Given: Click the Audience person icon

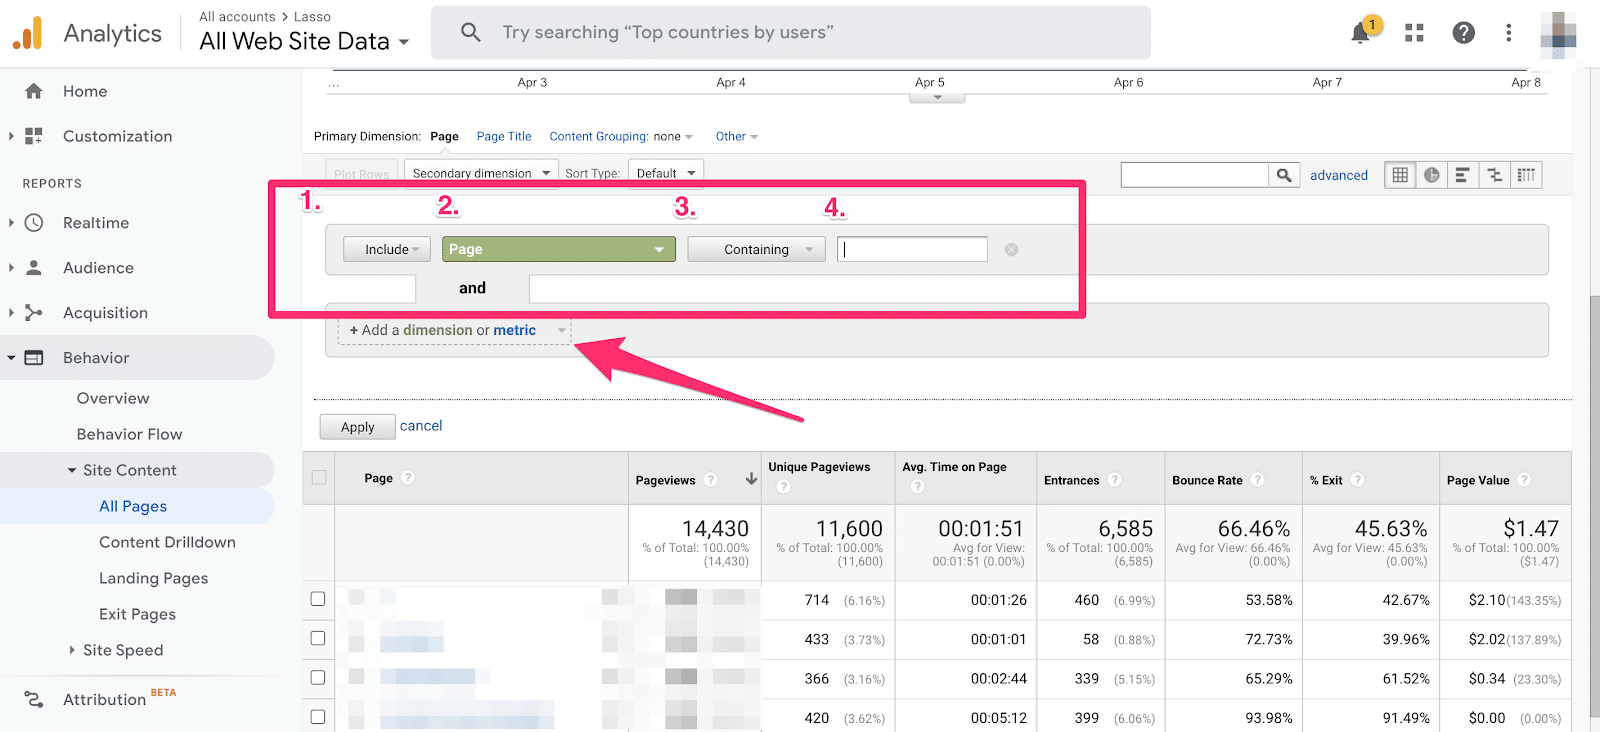Looking at the screenshot, I should point(34,268).
